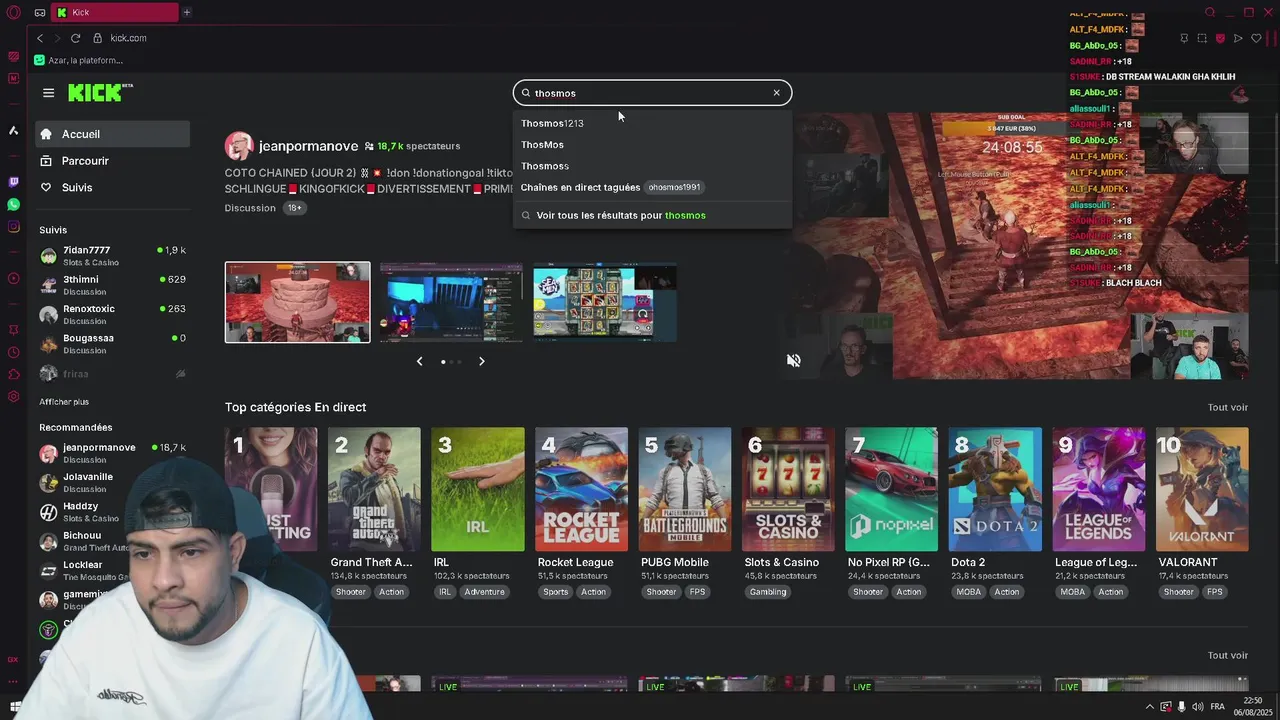1280x720 pixels.
Task: Click the Discussion category under featured stream
Action: [250, 208]
